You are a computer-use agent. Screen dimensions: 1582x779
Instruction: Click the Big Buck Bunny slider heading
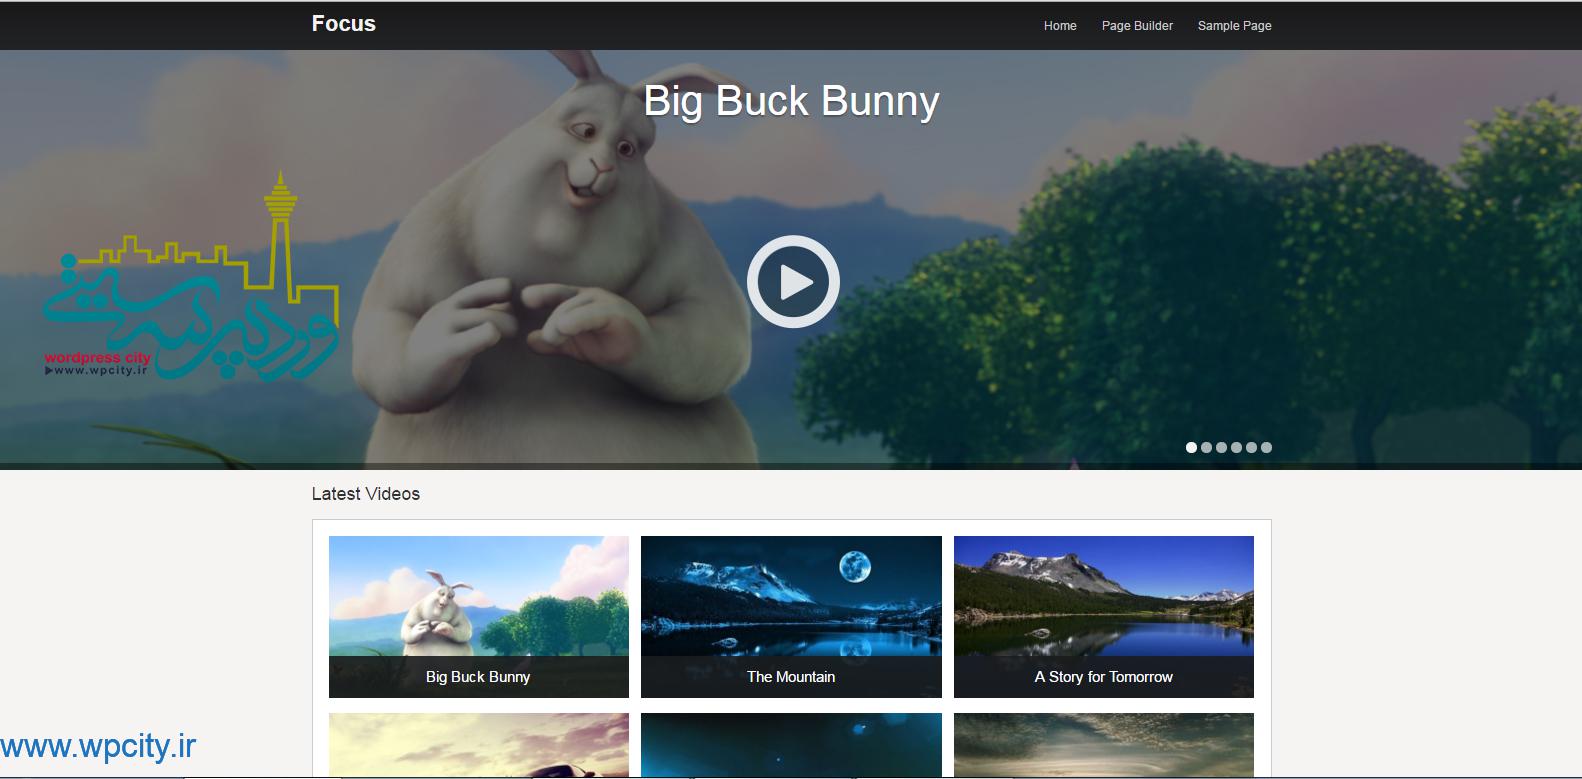pos(791,101)
